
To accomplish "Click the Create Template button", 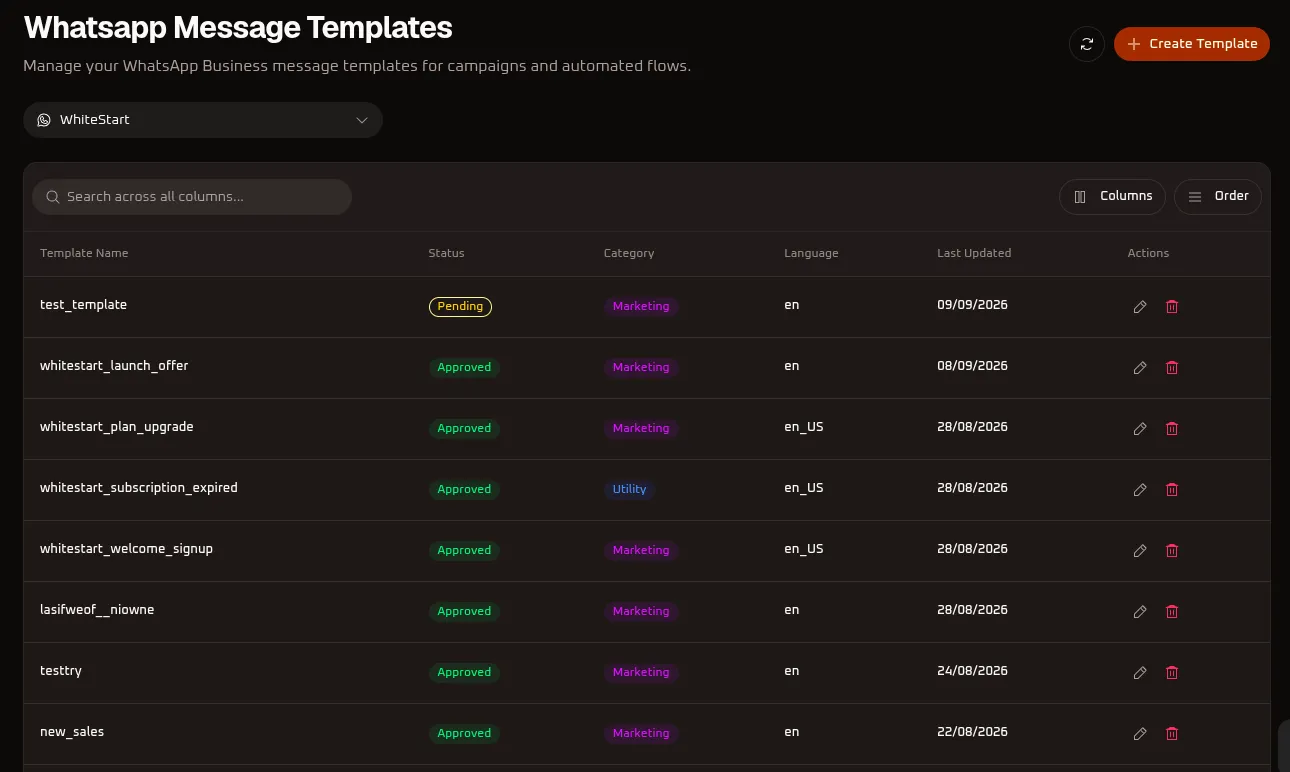I will [1192, 44].
